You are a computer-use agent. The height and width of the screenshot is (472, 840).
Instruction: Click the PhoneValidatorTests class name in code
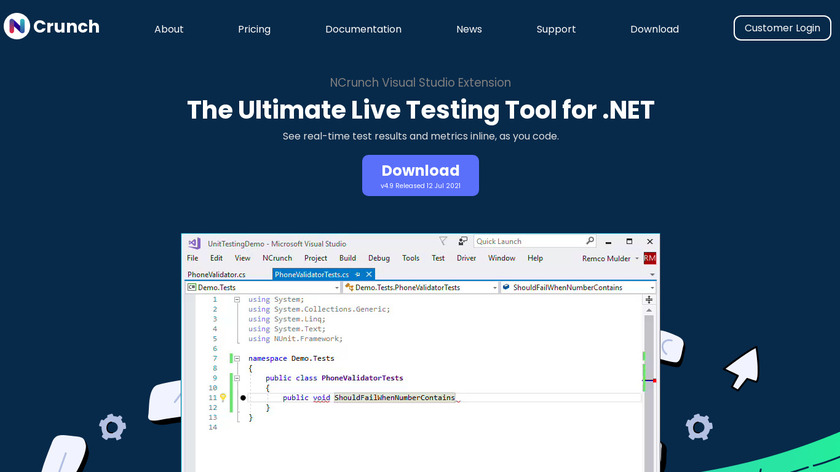(x=362, y=378)
